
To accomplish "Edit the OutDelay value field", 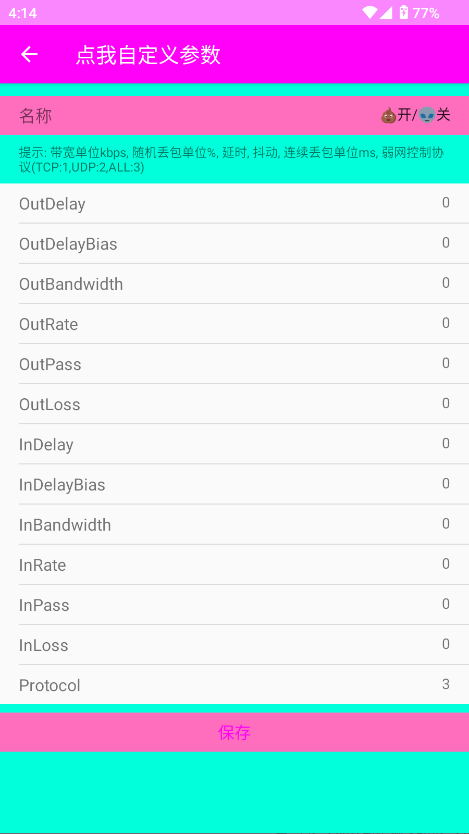I will click(446, 203).
